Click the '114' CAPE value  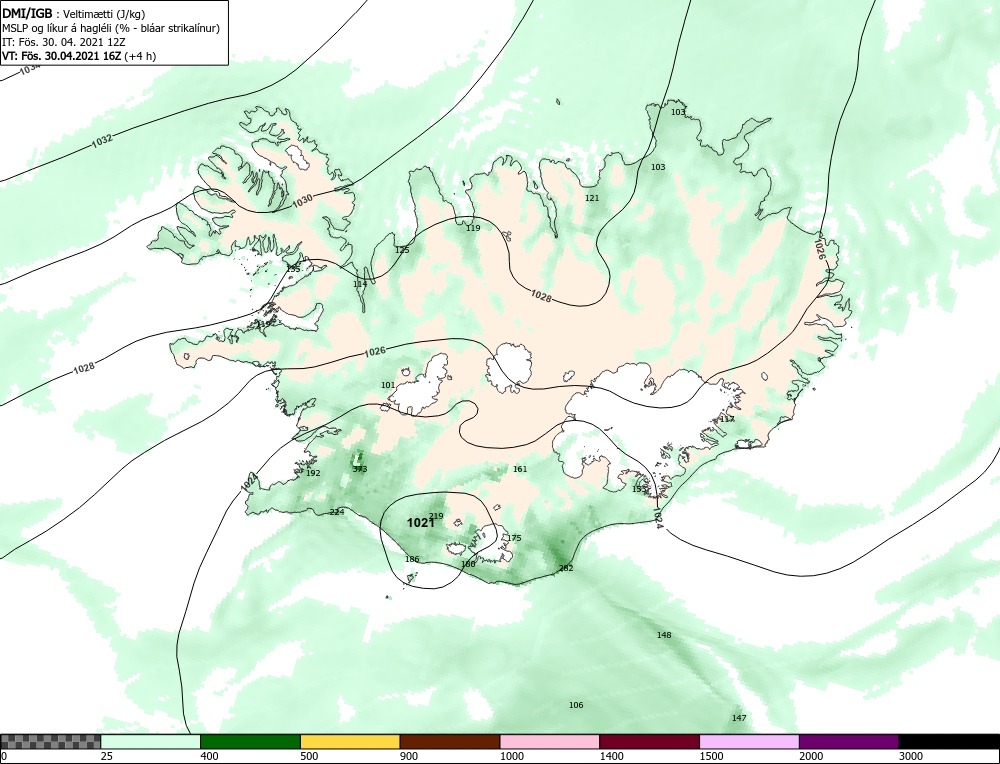(360, 284)
